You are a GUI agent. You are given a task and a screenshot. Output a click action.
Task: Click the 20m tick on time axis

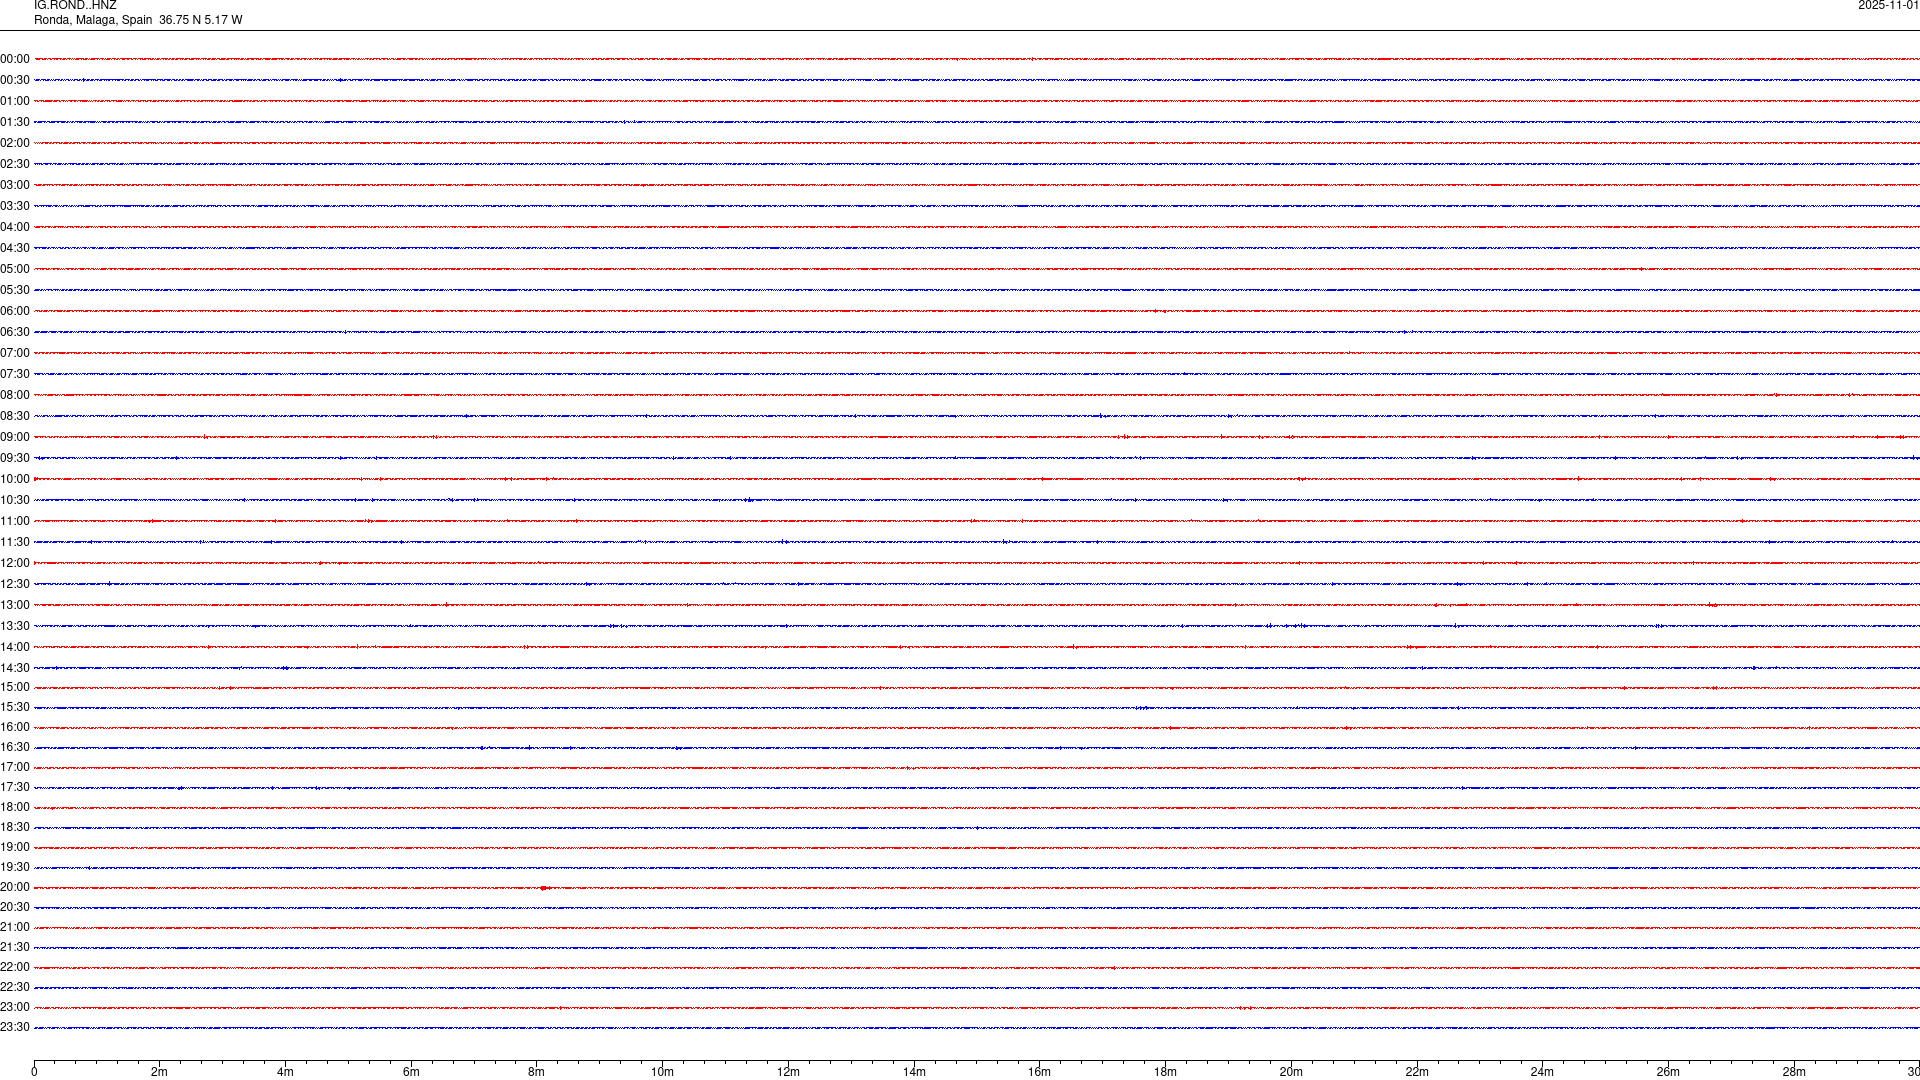click(1291, 1071)
